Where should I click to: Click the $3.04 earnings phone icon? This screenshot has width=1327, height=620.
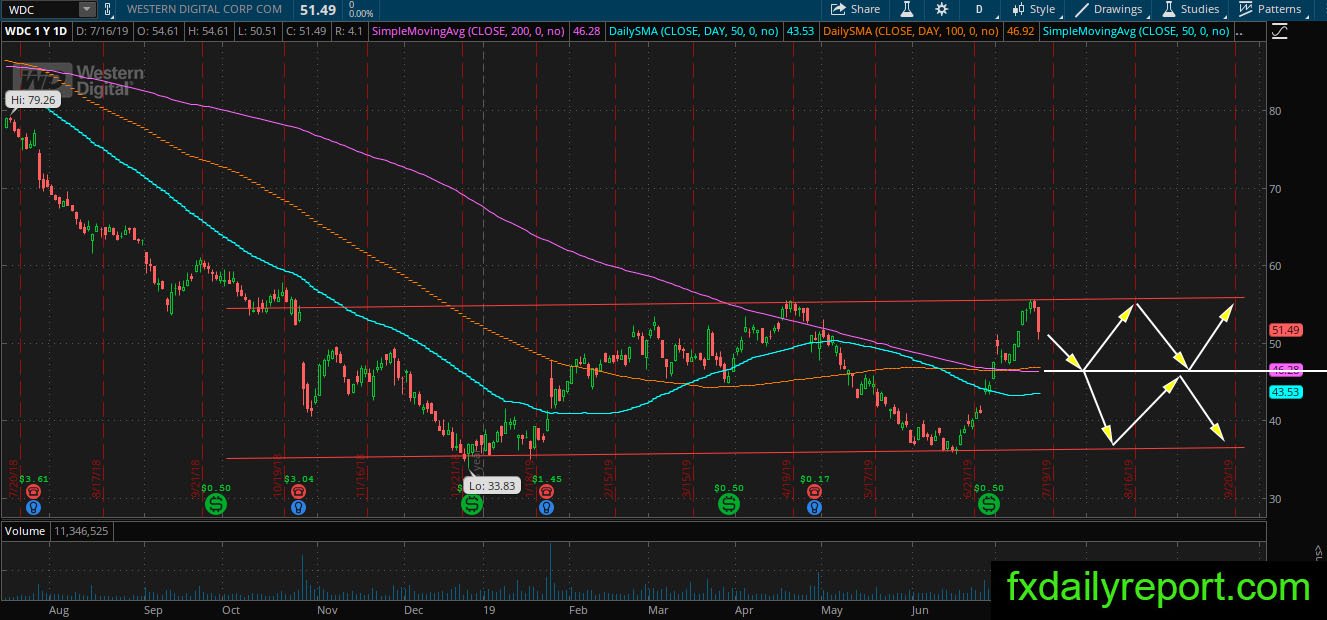click(x=298, y=492)
